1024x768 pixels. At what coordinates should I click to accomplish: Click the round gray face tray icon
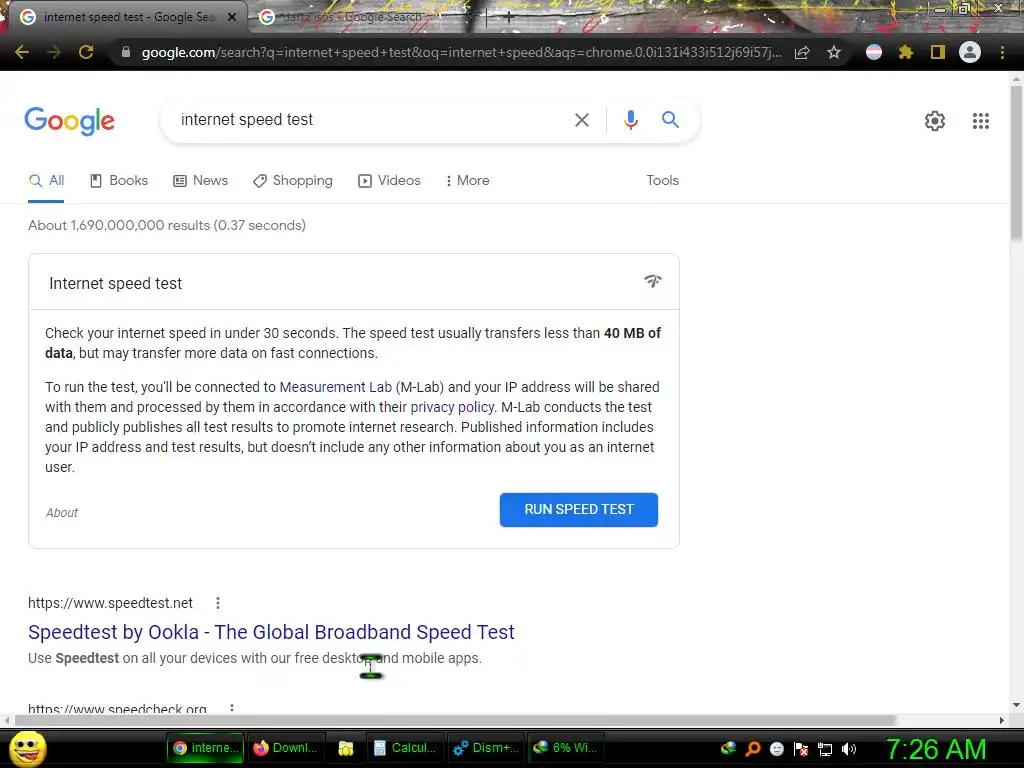tap(776, 749)
